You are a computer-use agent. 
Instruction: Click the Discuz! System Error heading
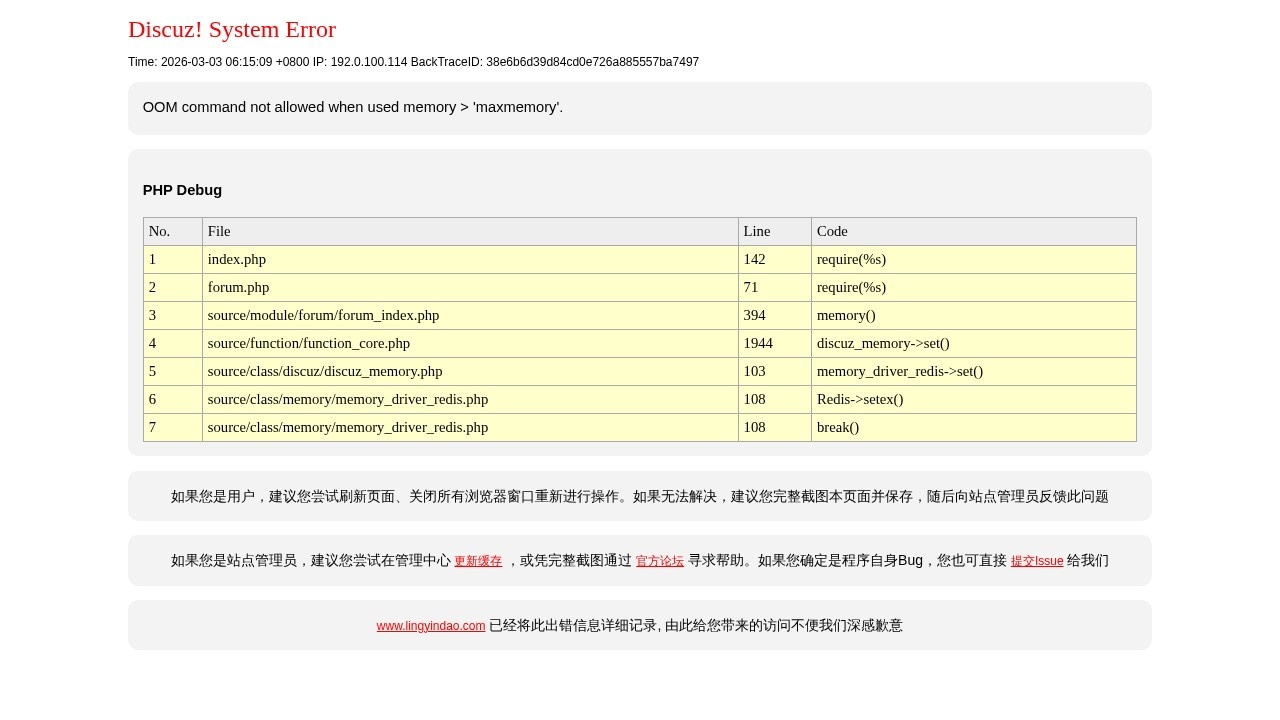[232, 30]
